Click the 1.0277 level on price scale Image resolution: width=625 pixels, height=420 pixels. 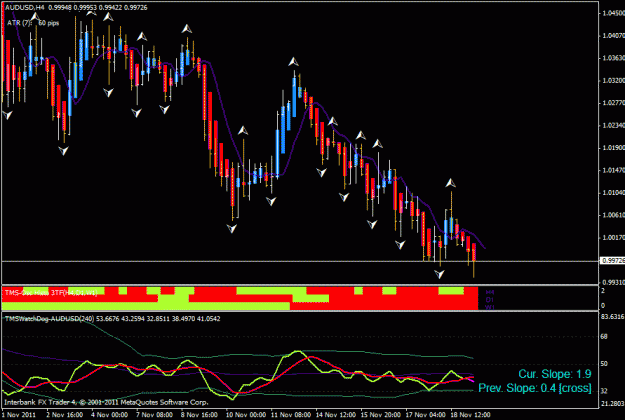click(614, 103)
